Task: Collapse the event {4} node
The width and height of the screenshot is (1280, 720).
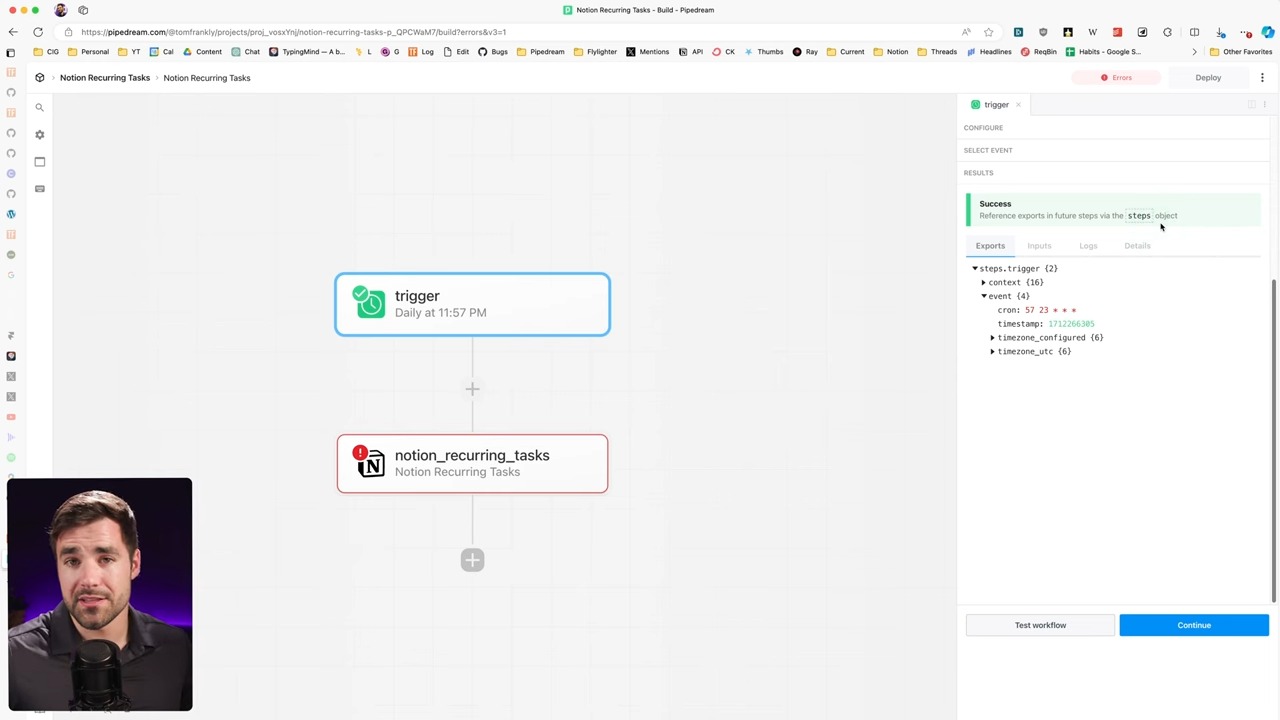Action: [x=984, y=297]
